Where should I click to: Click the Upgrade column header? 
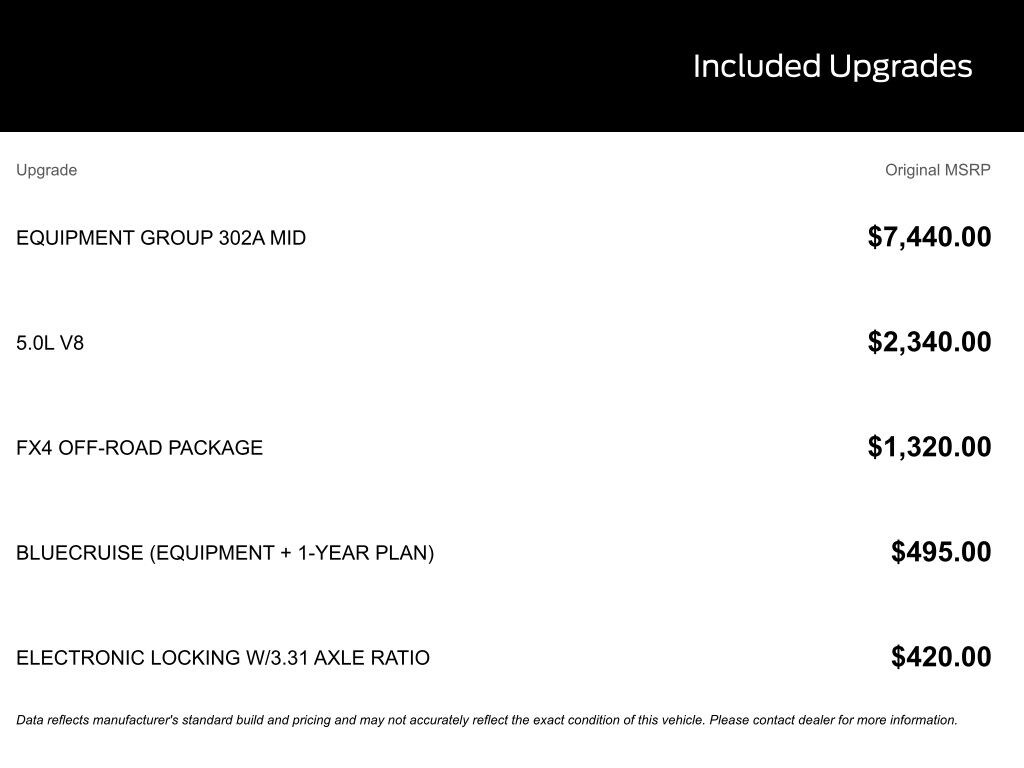[x=46, y=170]
